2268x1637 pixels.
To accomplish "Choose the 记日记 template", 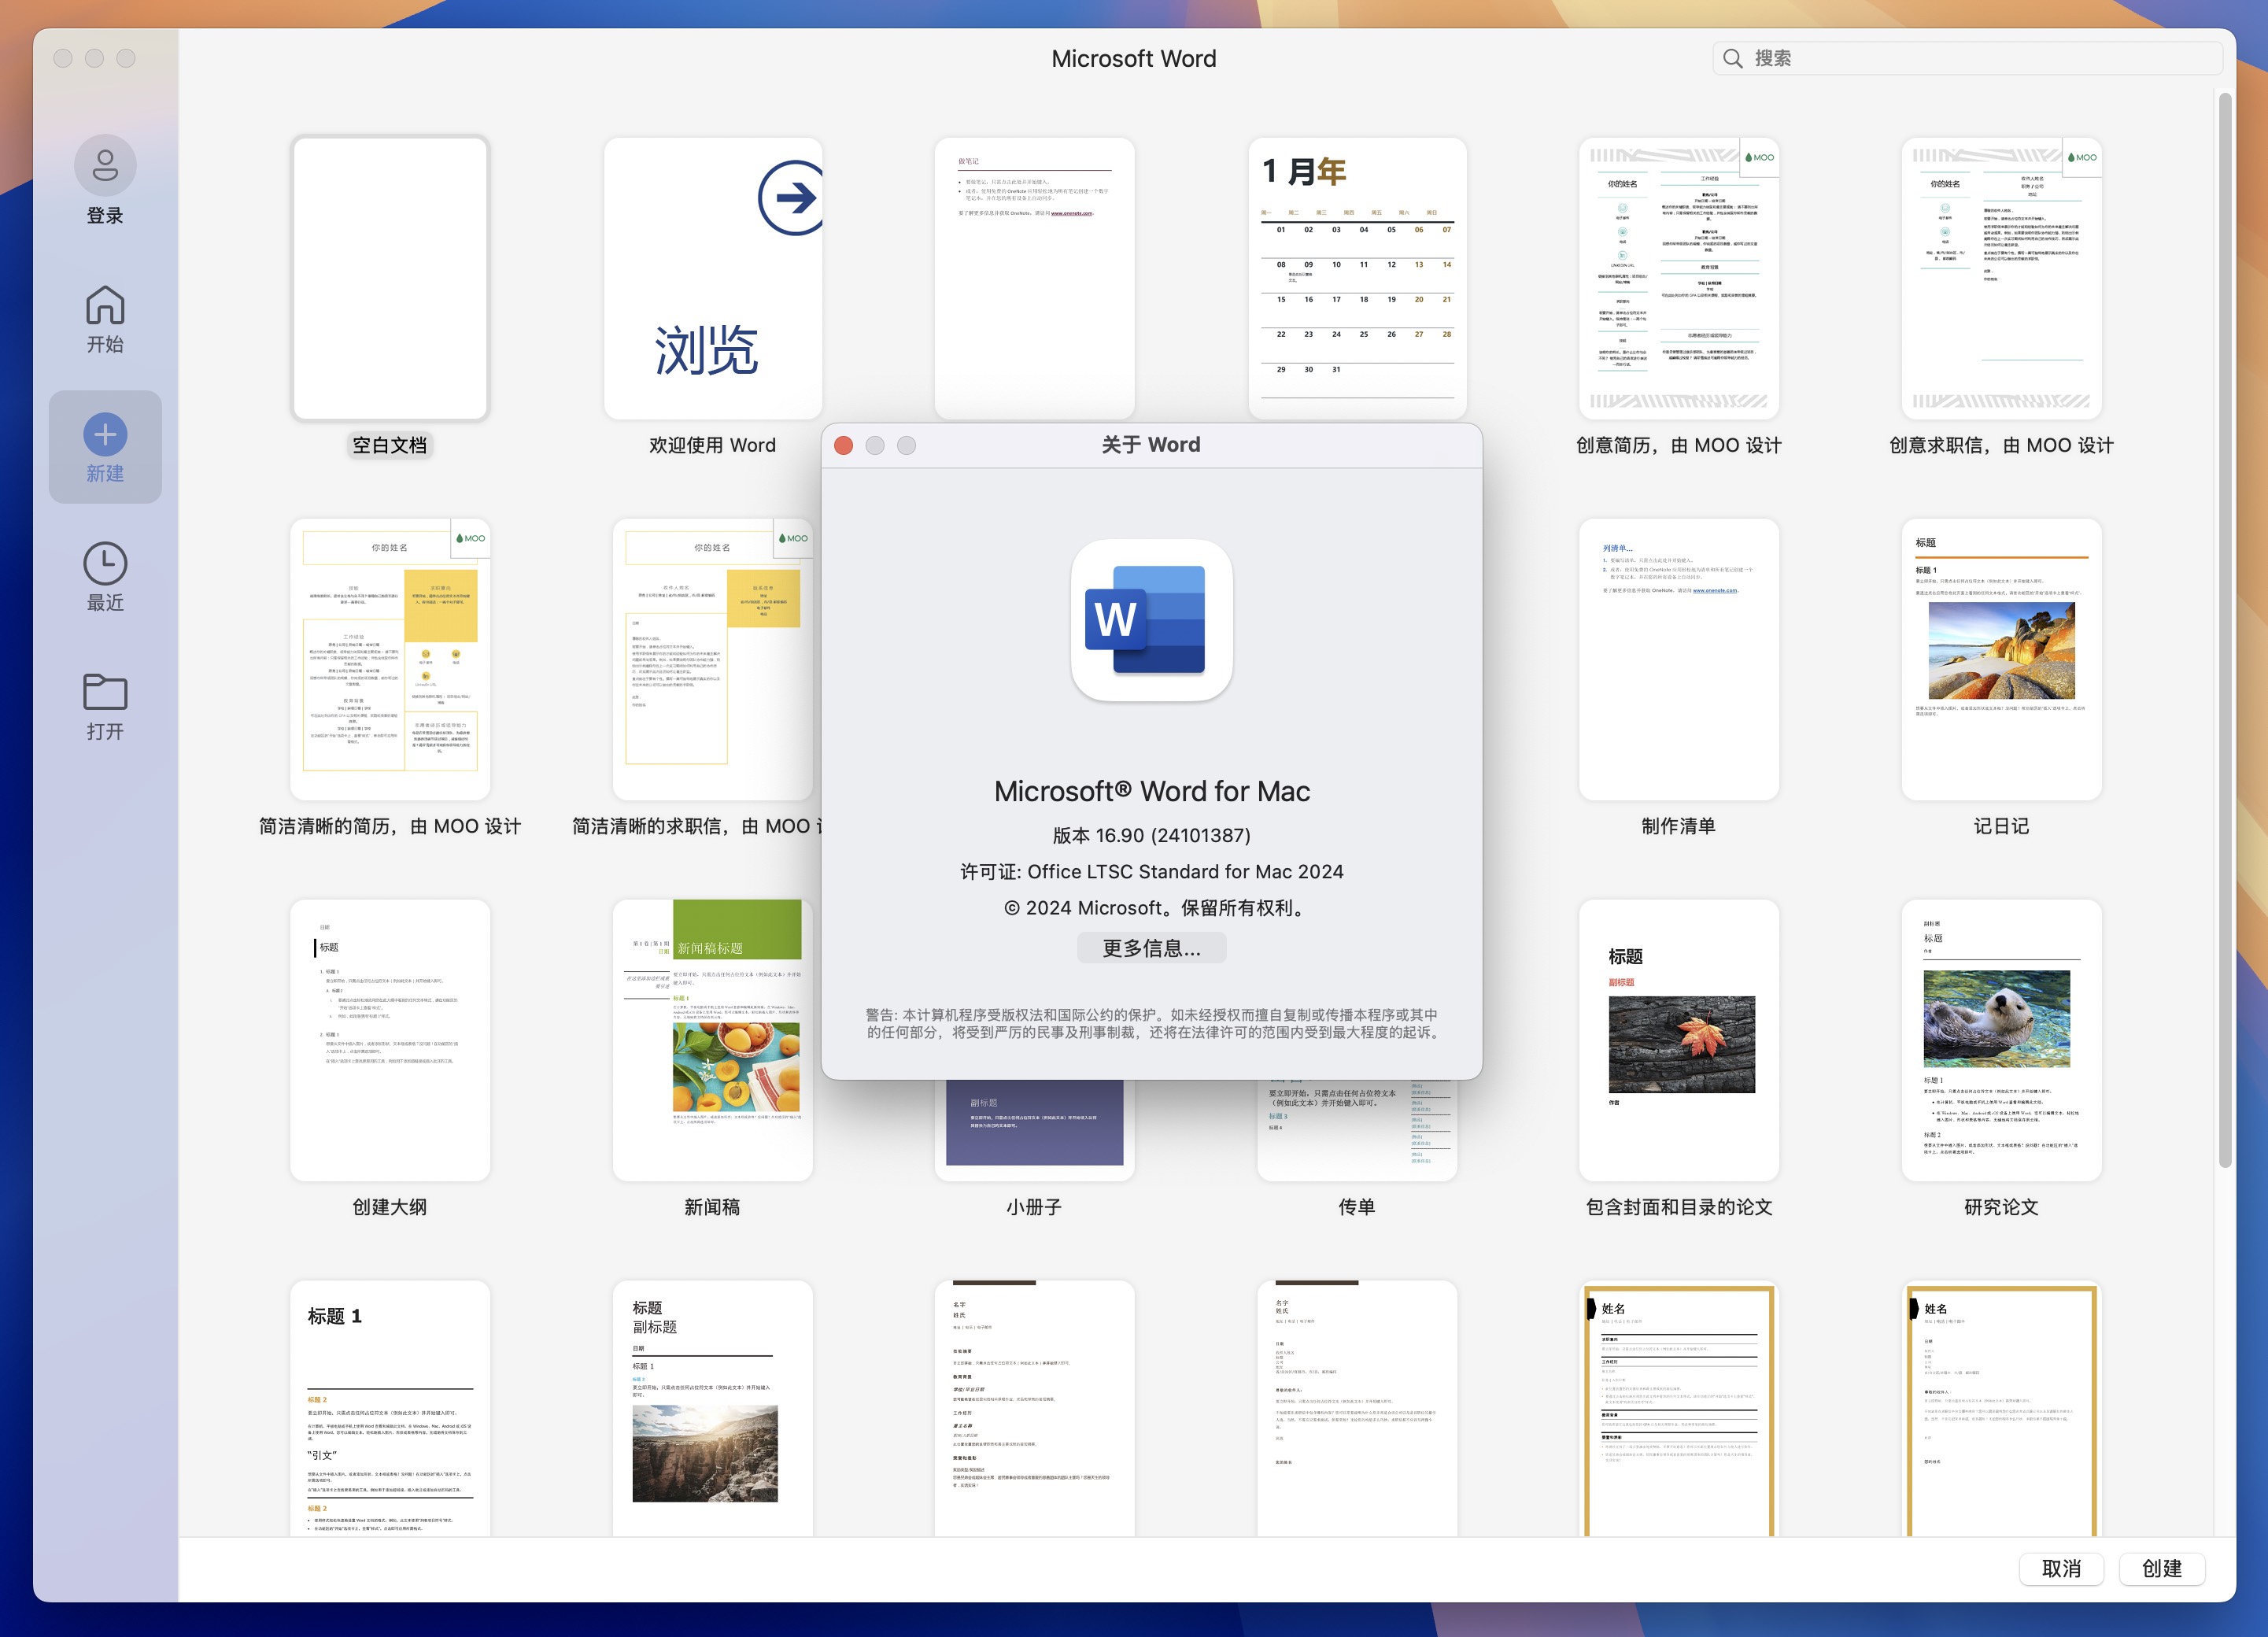I will [2001, 659].
